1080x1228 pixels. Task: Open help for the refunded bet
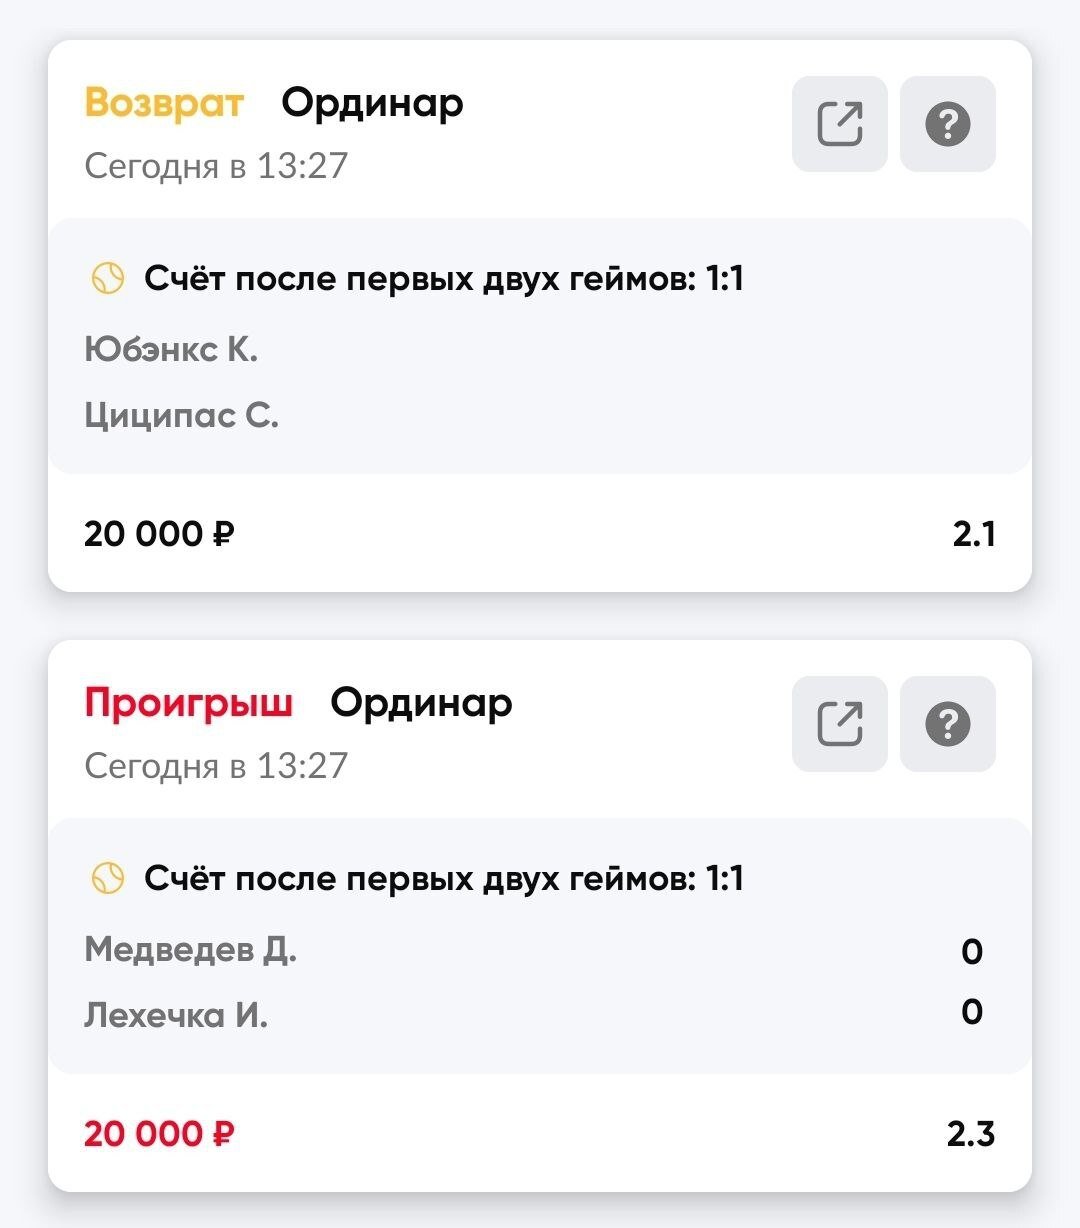click(x=947, y=124)
